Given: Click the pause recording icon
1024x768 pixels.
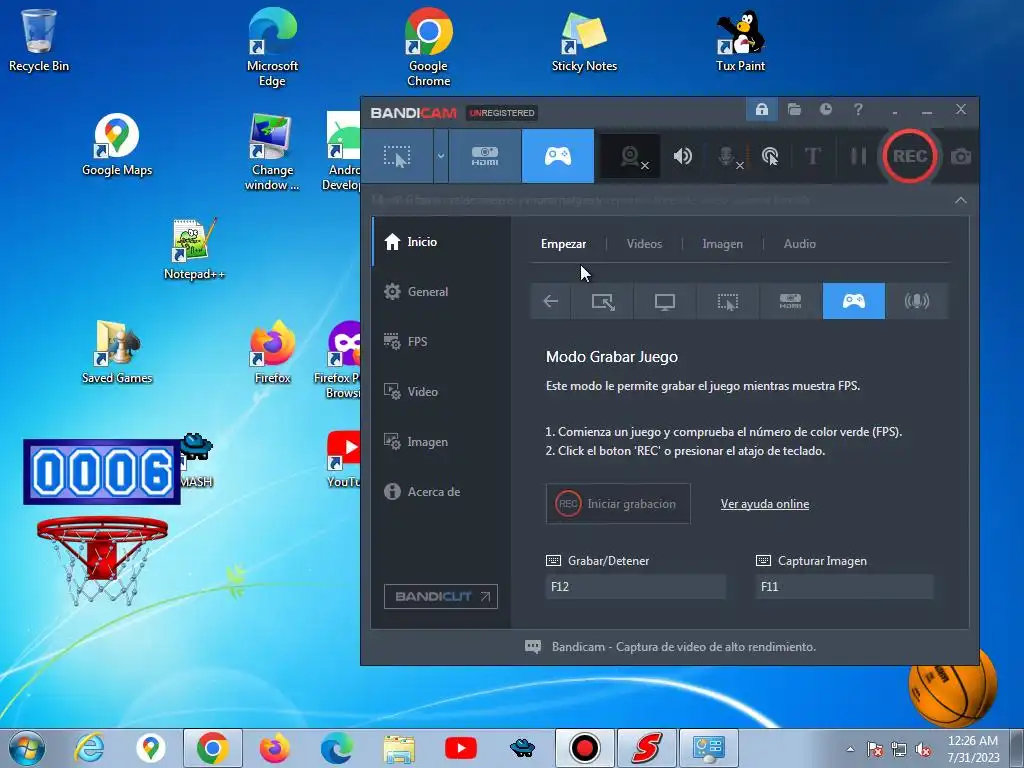Looking at the screenshot, I should tap(858, 156).
